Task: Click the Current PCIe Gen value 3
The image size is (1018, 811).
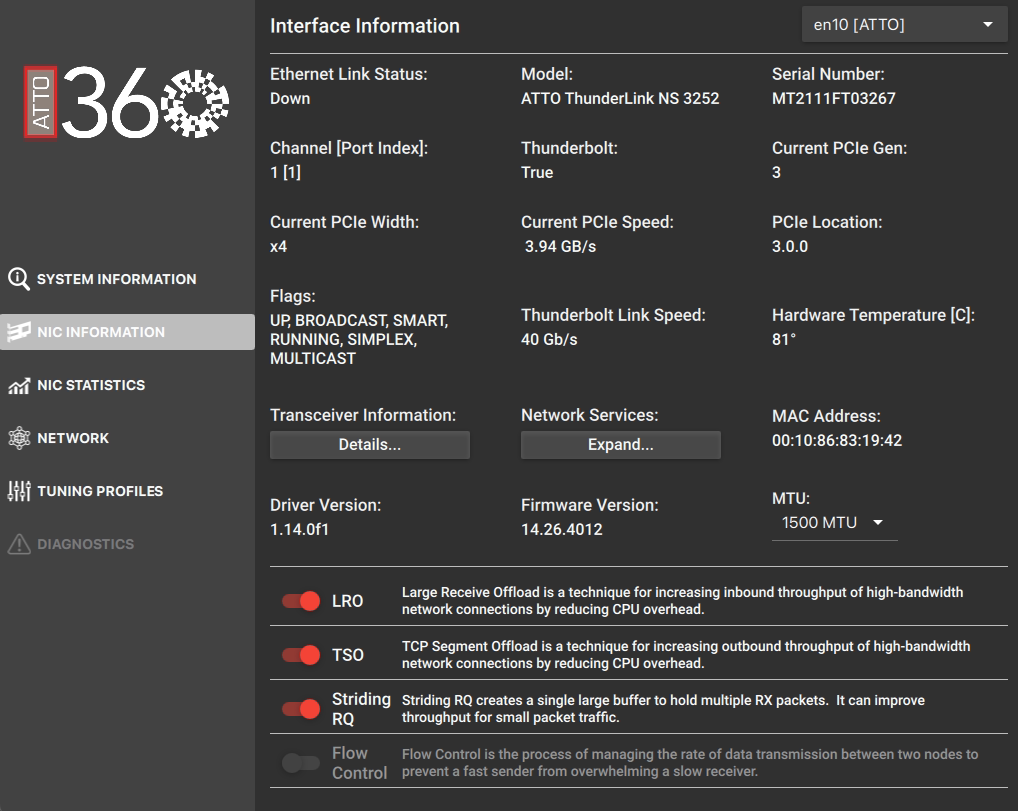Action: 776,173
